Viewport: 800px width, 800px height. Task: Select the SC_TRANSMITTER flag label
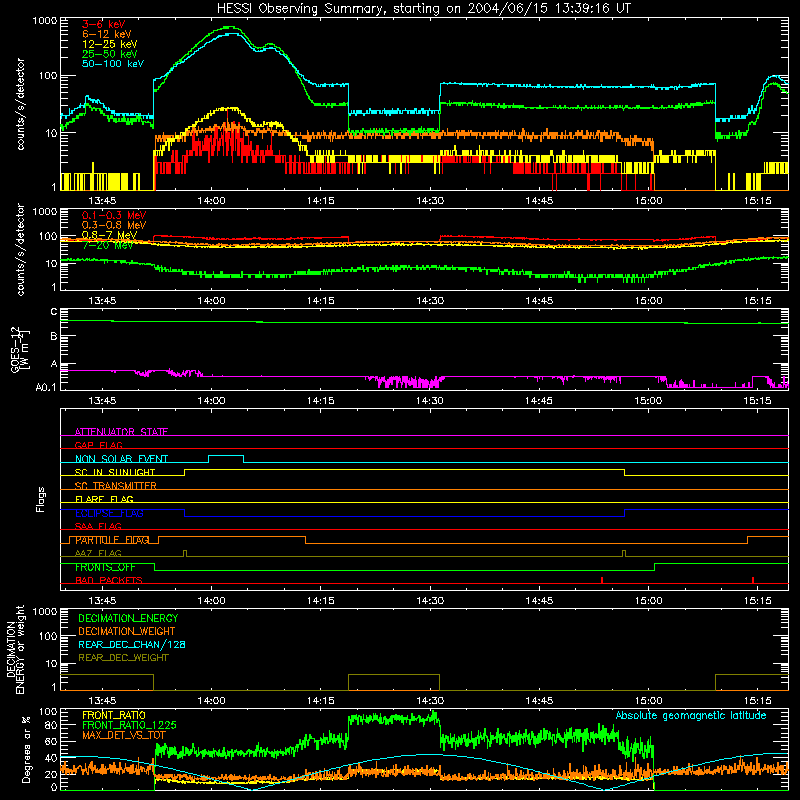click(115, 486)
